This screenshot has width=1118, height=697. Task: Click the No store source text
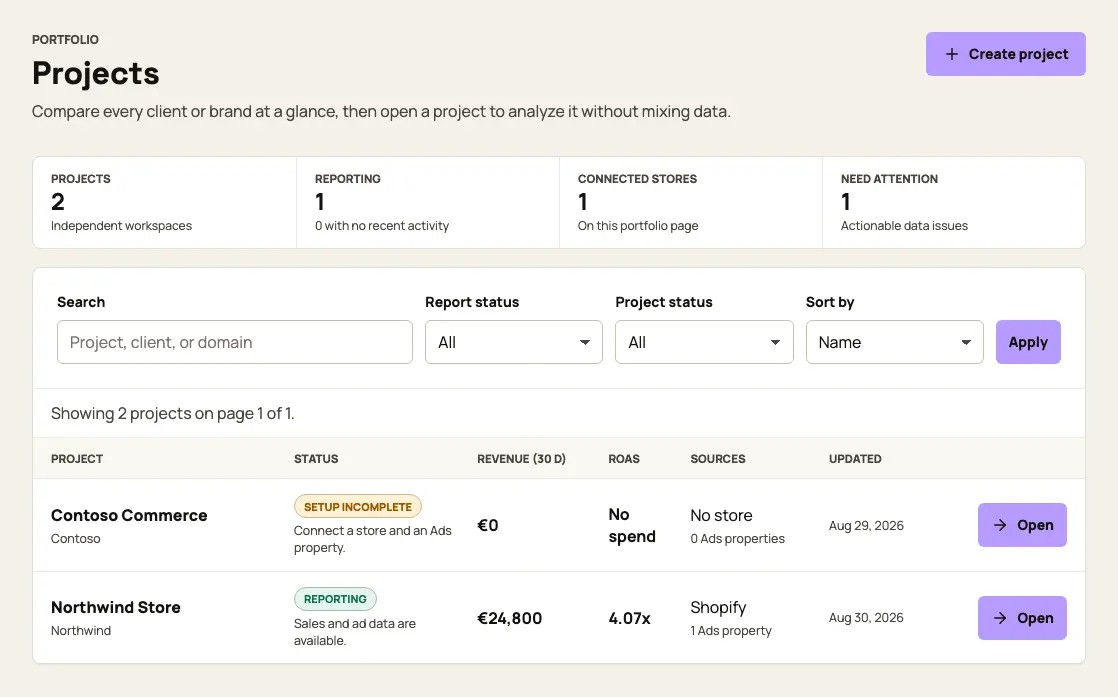[721, 515]
